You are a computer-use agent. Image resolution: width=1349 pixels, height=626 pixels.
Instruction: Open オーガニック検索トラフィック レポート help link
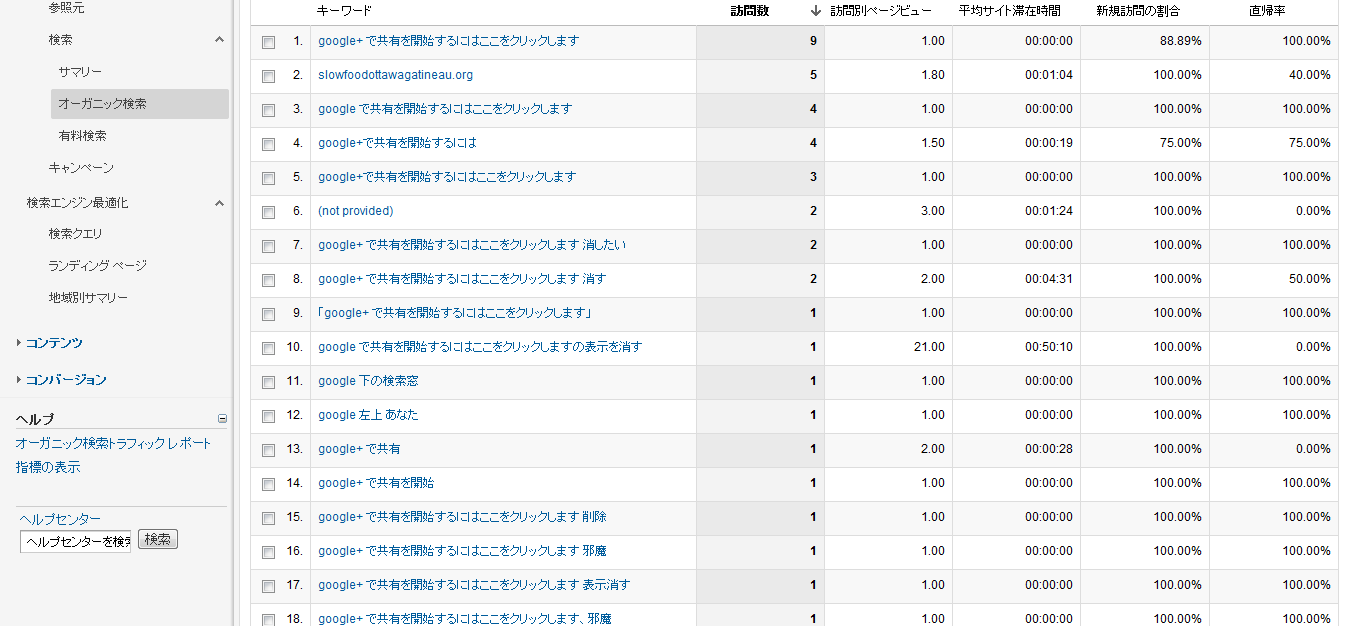(x=113, y=443)
